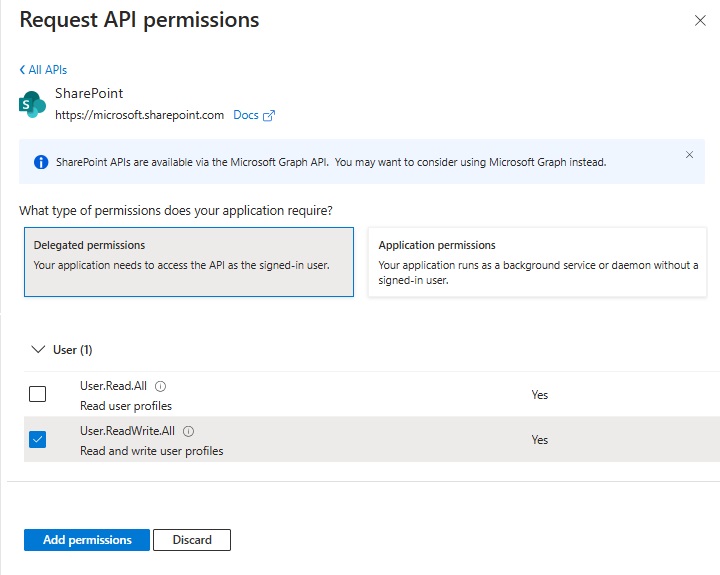Click the Discard button
Screen dimensions: 720x575
coord(192,540)
